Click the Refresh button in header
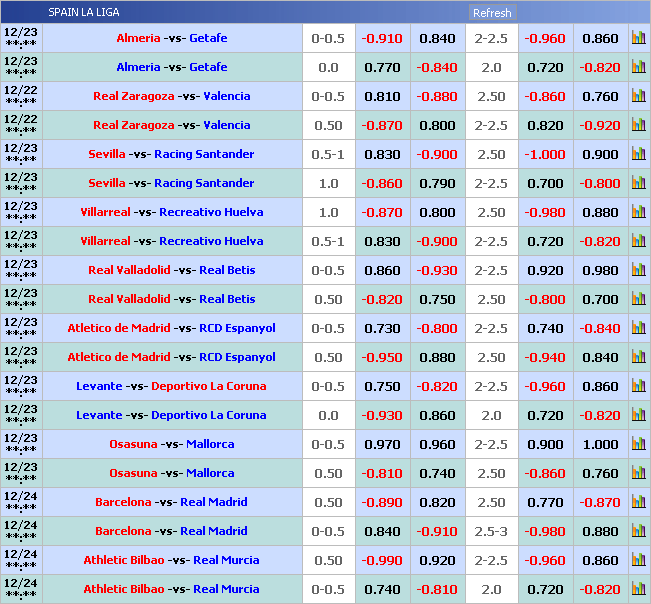This screenshot has height=604, width=651. 492,13
